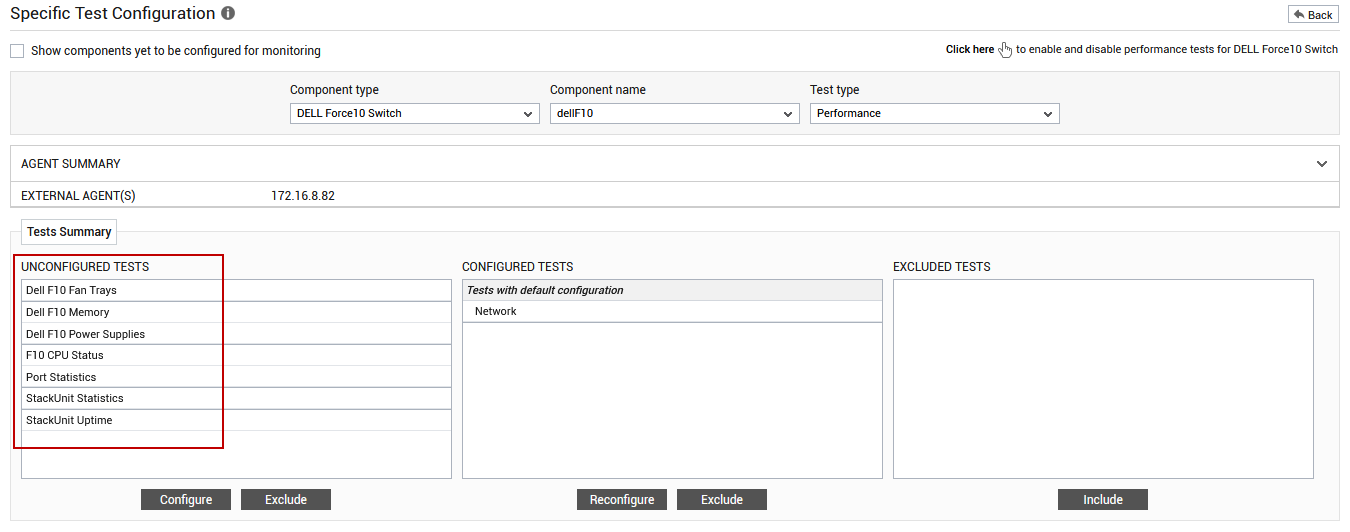Enable Show components yet to be configured checkbox
The image size is (1350, 532).
click(x=17, y=51)
